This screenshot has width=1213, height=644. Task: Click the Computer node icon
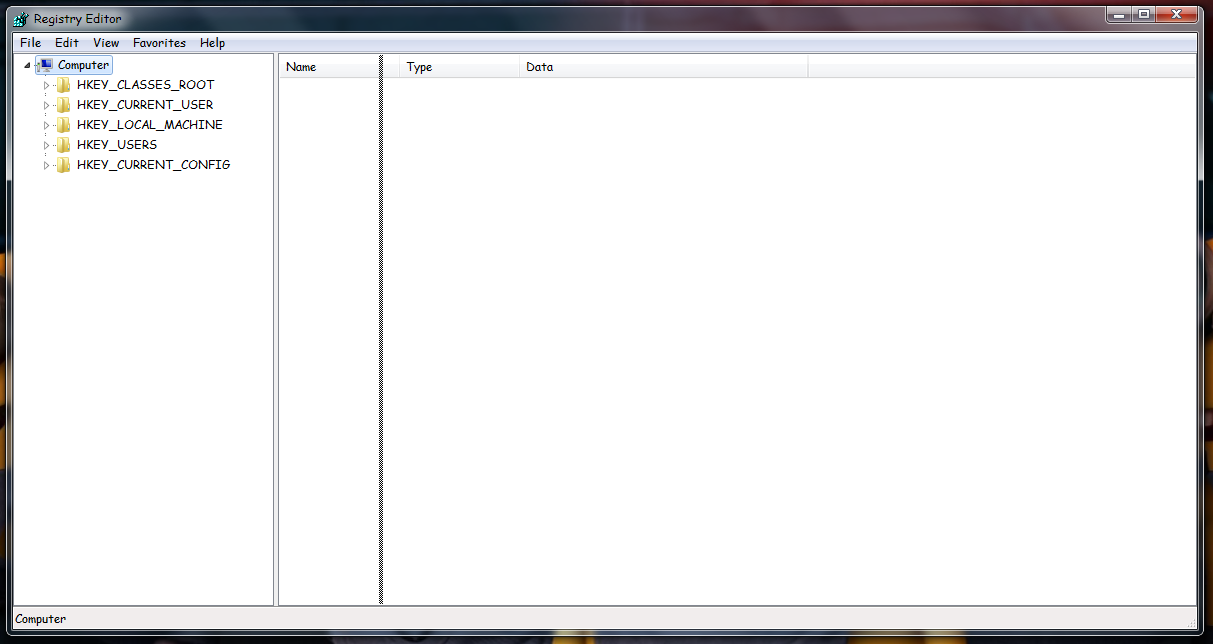[45, 65]
